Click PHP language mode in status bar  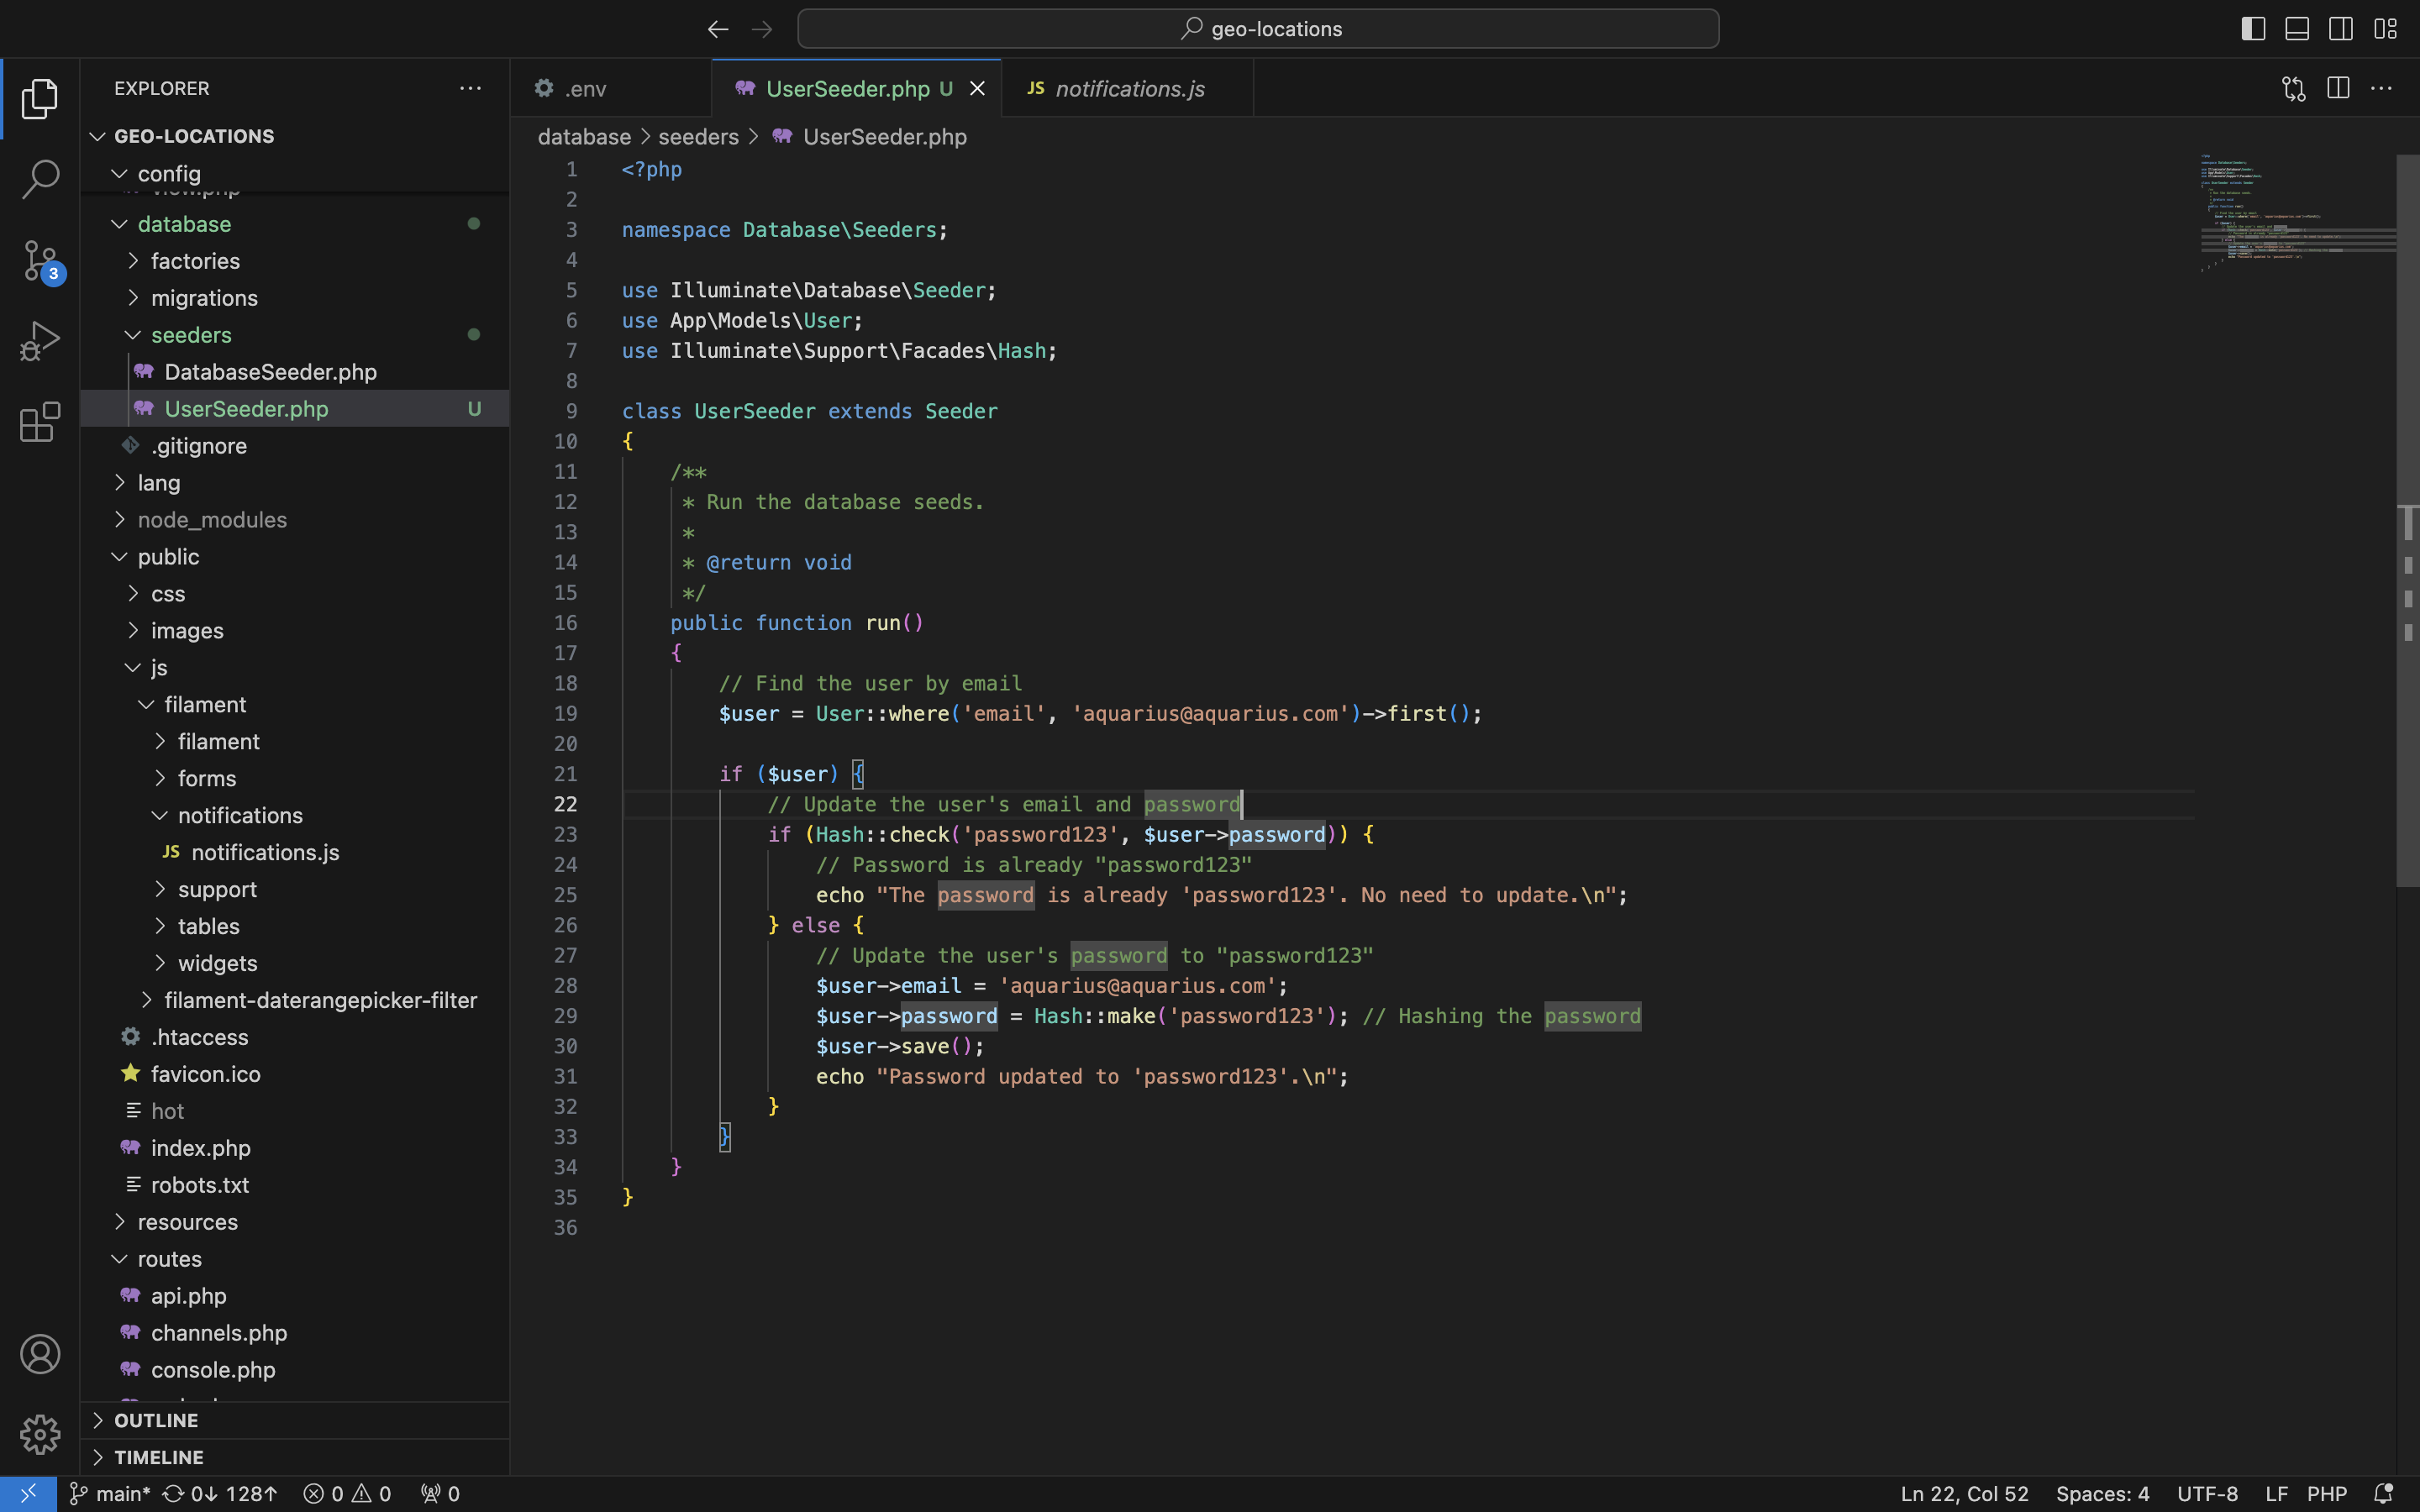click(2326, 1493)
